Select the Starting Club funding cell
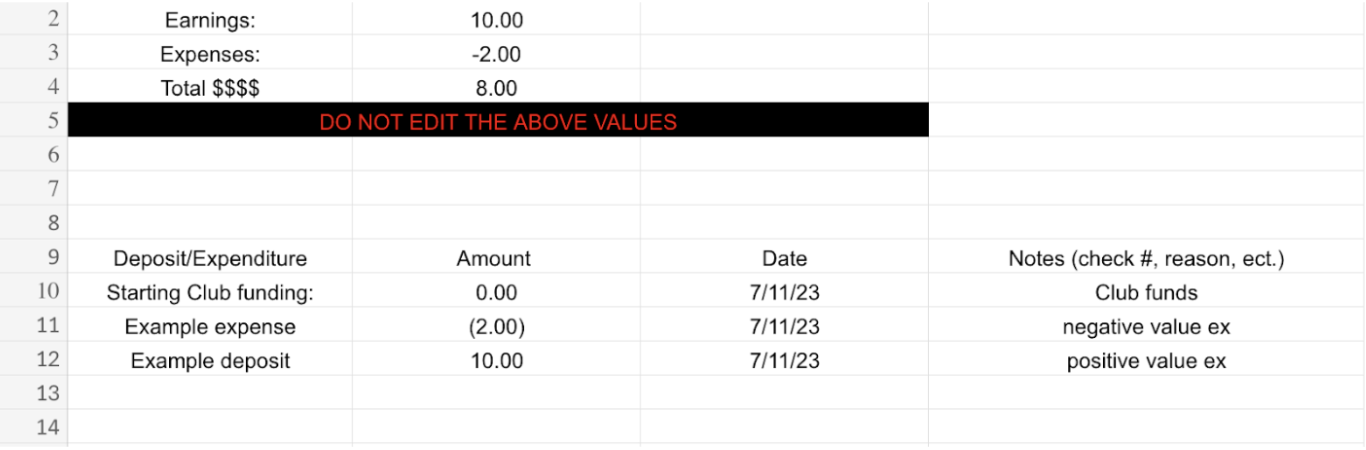1366x450 pixels. [x=210, y=293]
